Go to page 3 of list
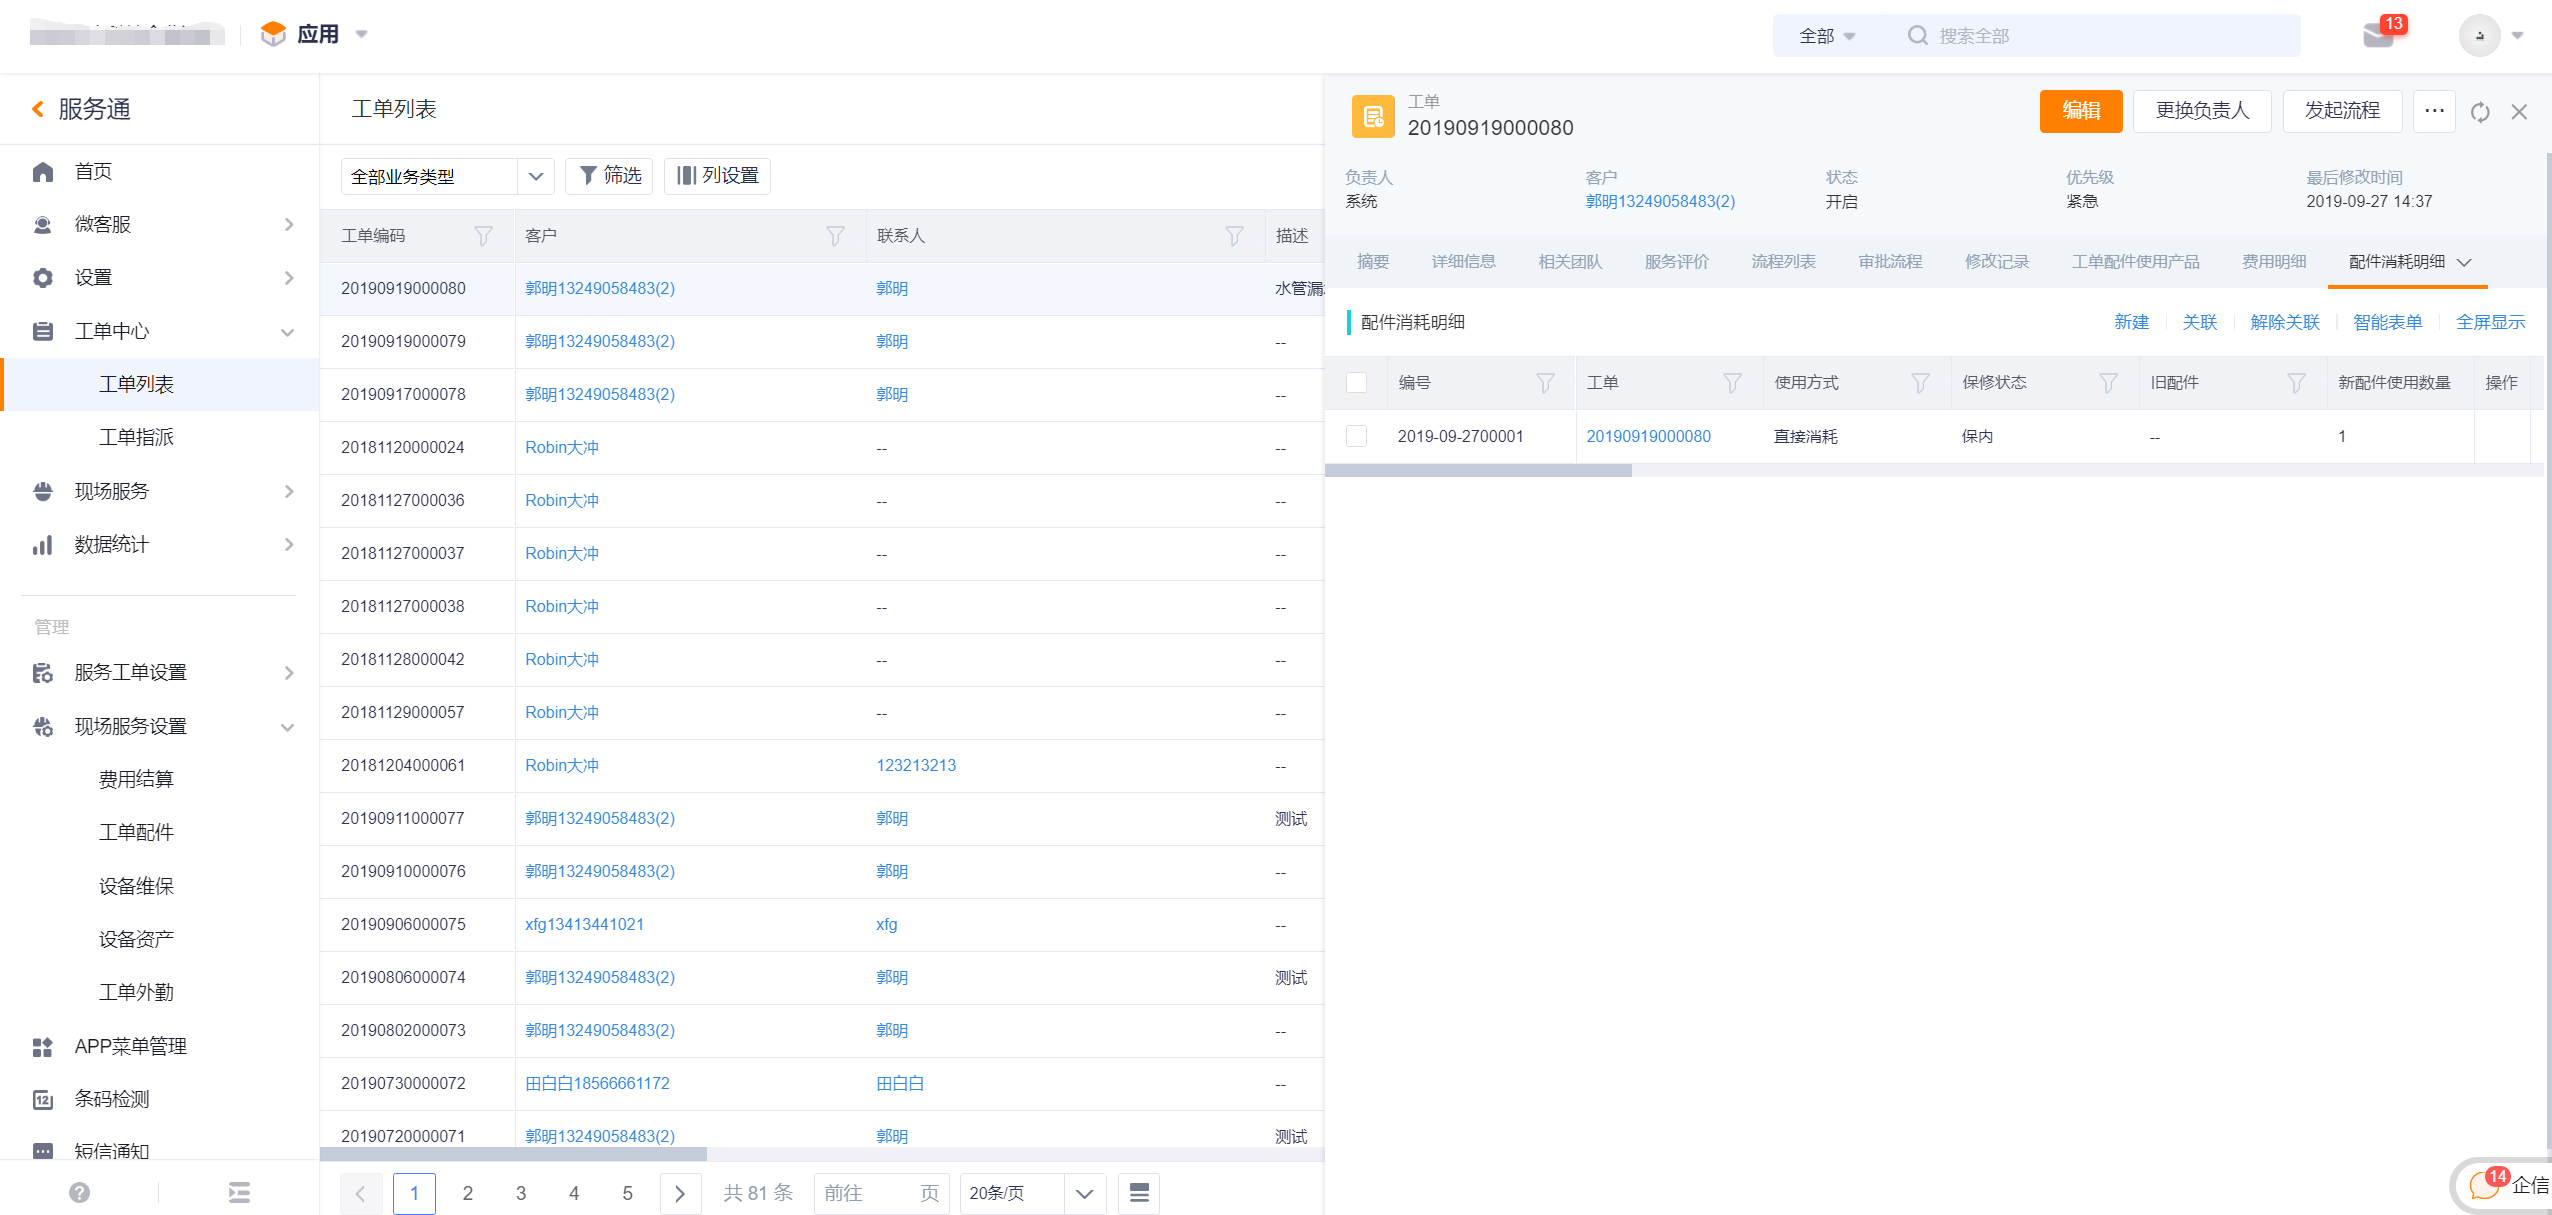2552x1215 pixels. [521, 1193]
